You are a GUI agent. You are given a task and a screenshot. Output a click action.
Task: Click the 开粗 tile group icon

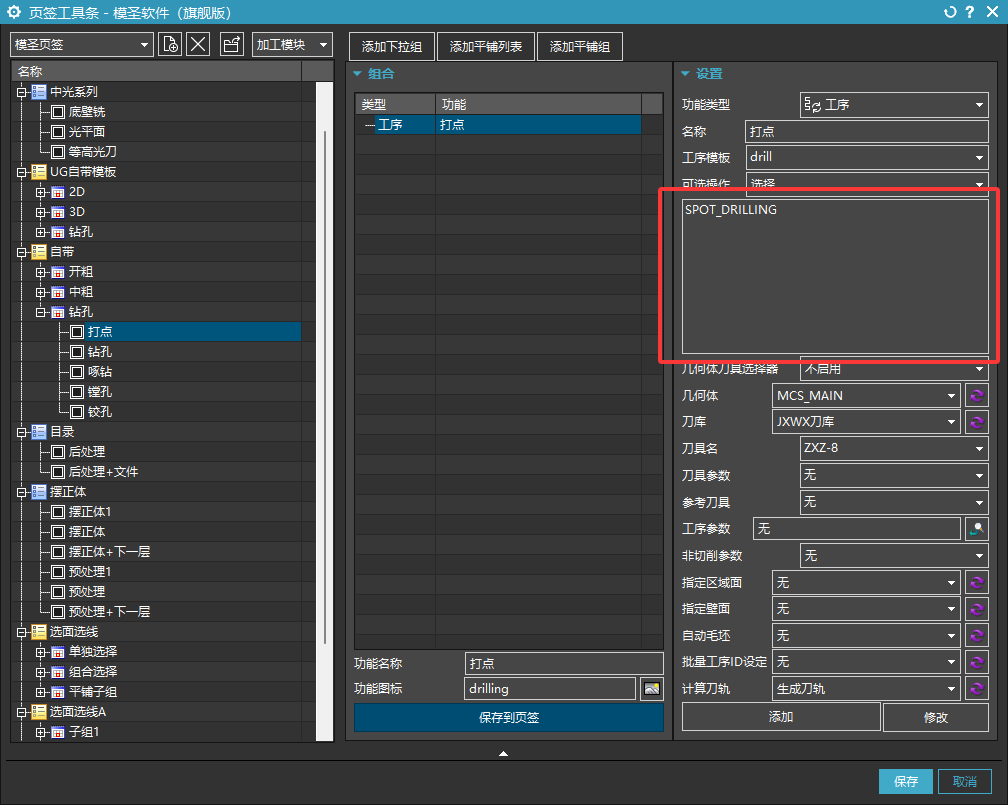click(58, 272)
